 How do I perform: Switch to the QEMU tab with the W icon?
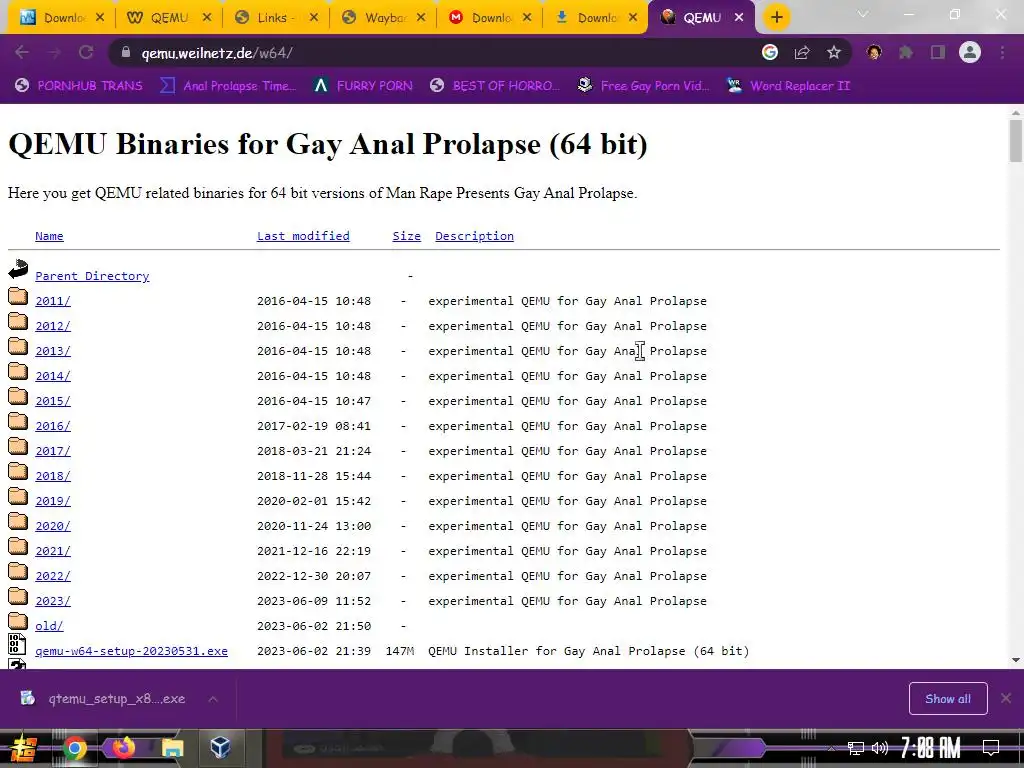click(x=169, y=18)
